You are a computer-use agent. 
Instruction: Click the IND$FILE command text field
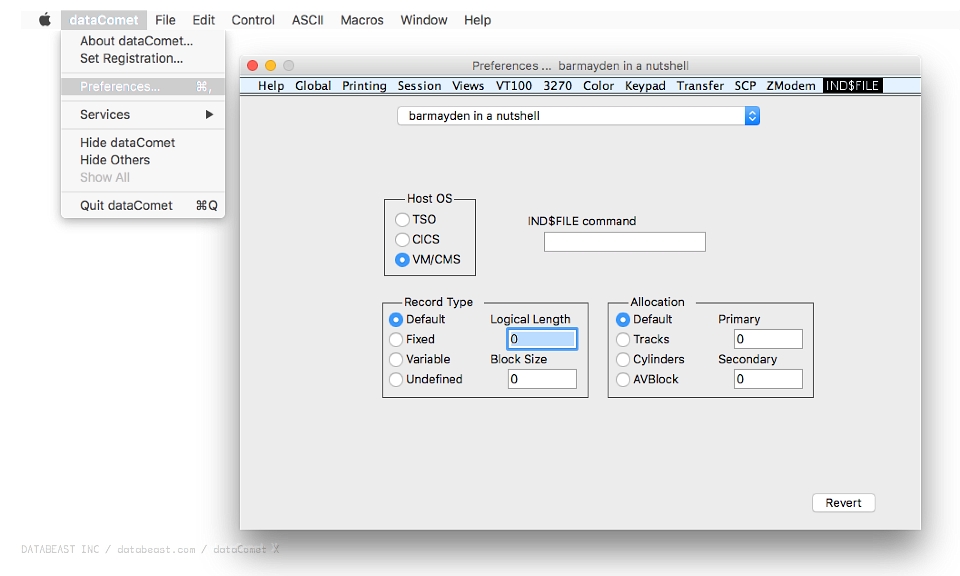pos(624,242)
